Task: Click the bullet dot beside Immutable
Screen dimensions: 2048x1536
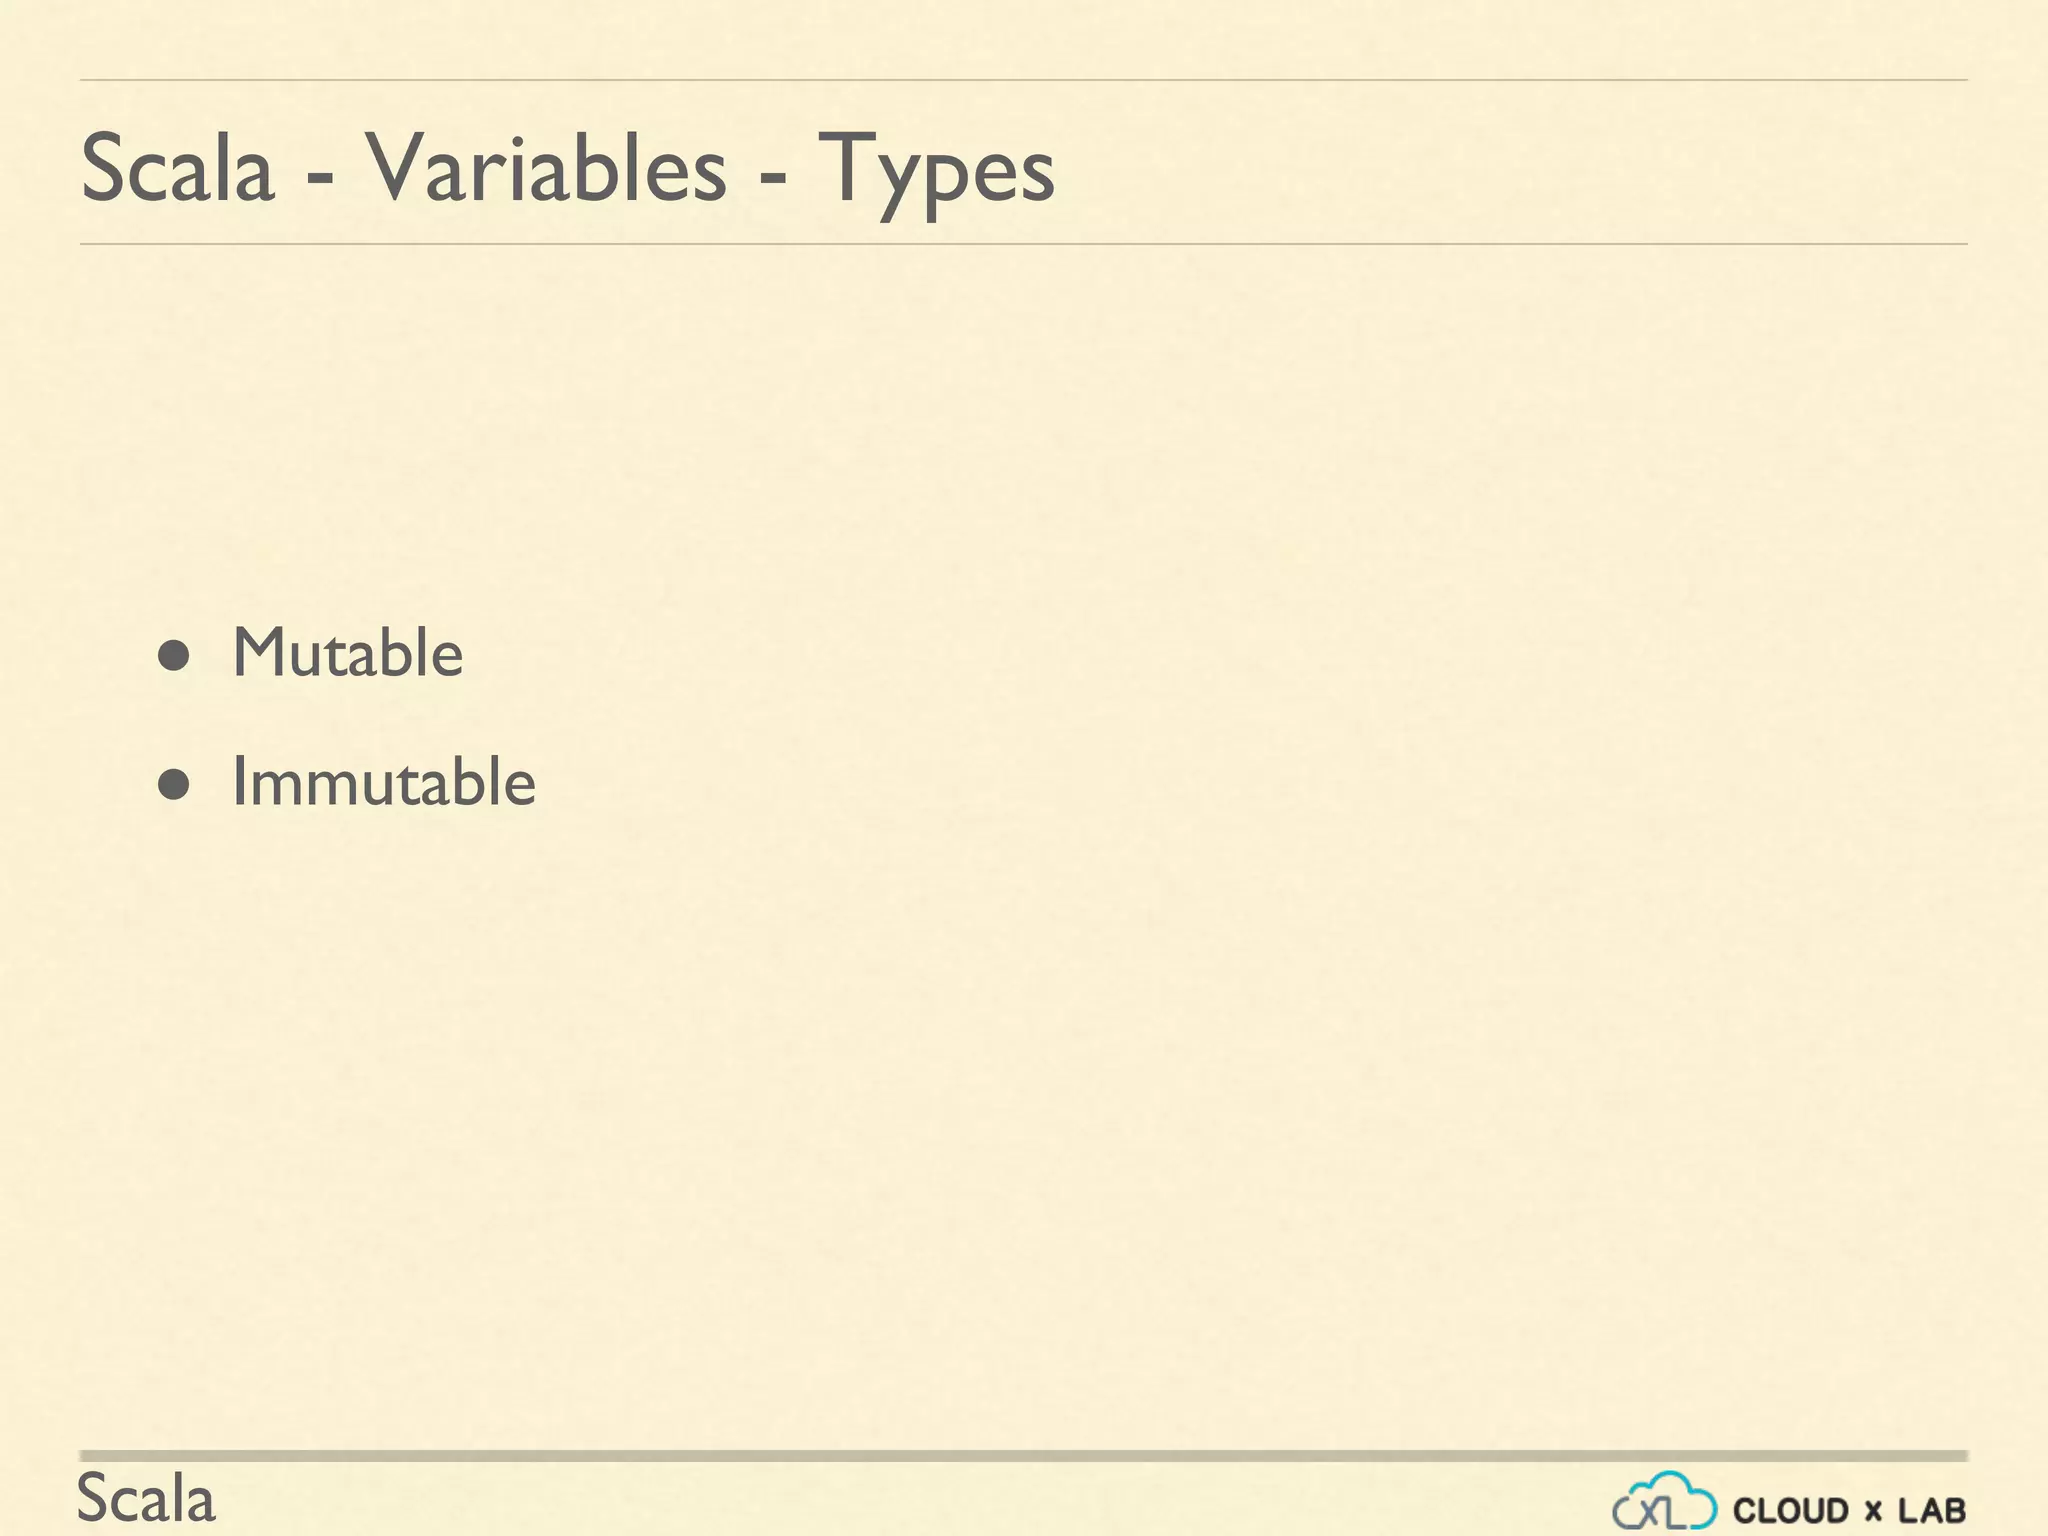Action: 174,785
